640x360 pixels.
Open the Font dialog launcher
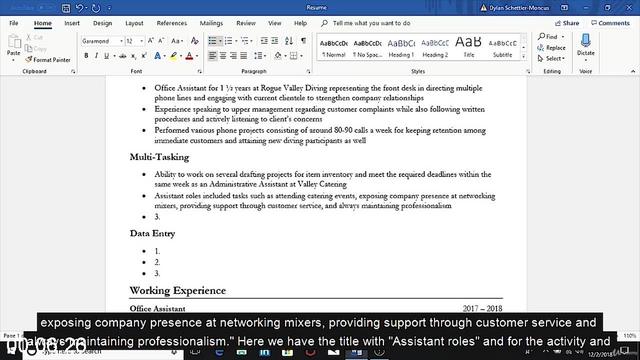[x=200, y=71]
